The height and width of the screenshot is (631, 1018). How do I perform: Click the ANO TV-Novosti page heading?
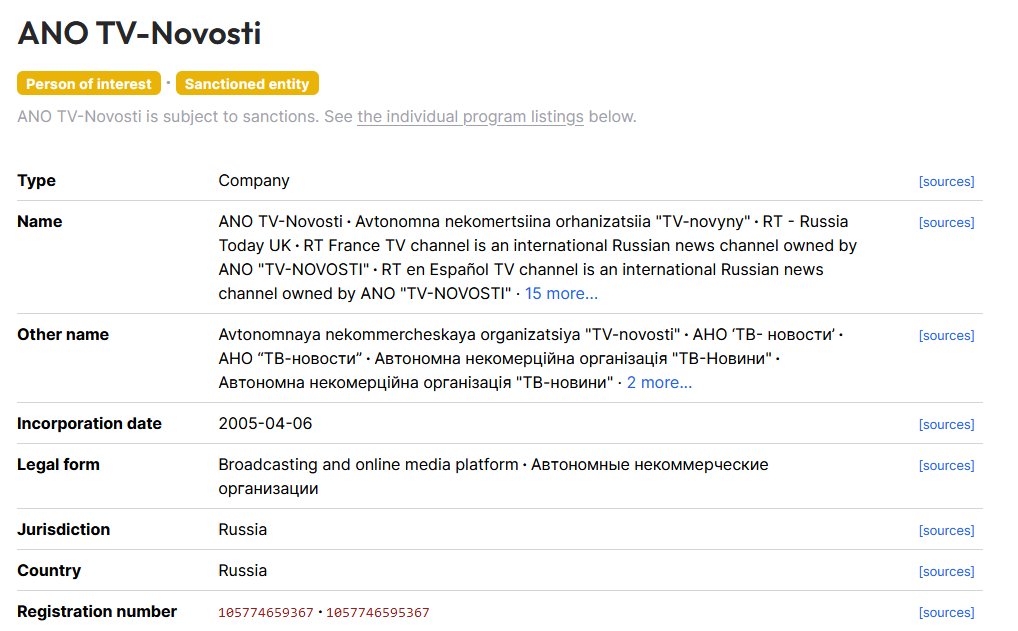point(140,33)
